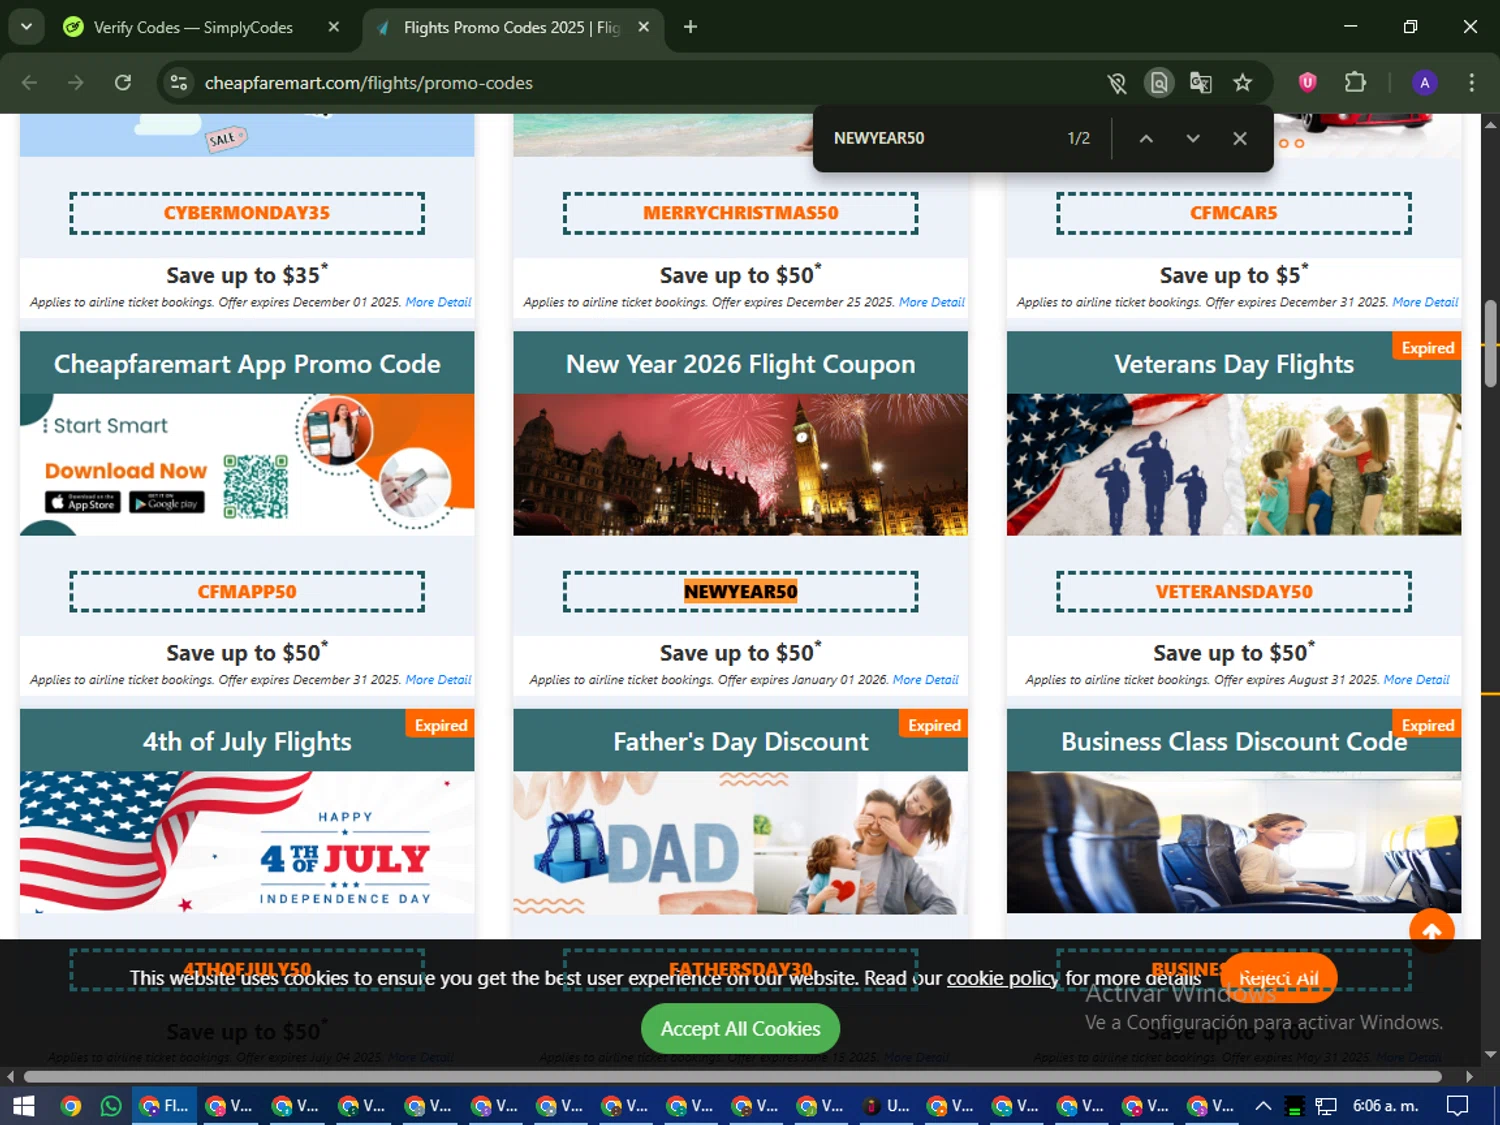The width and height of the screenshot is (1500, 1125).
Task: Copy the CFMCAR5 promo code
Action: [1234, 213]
